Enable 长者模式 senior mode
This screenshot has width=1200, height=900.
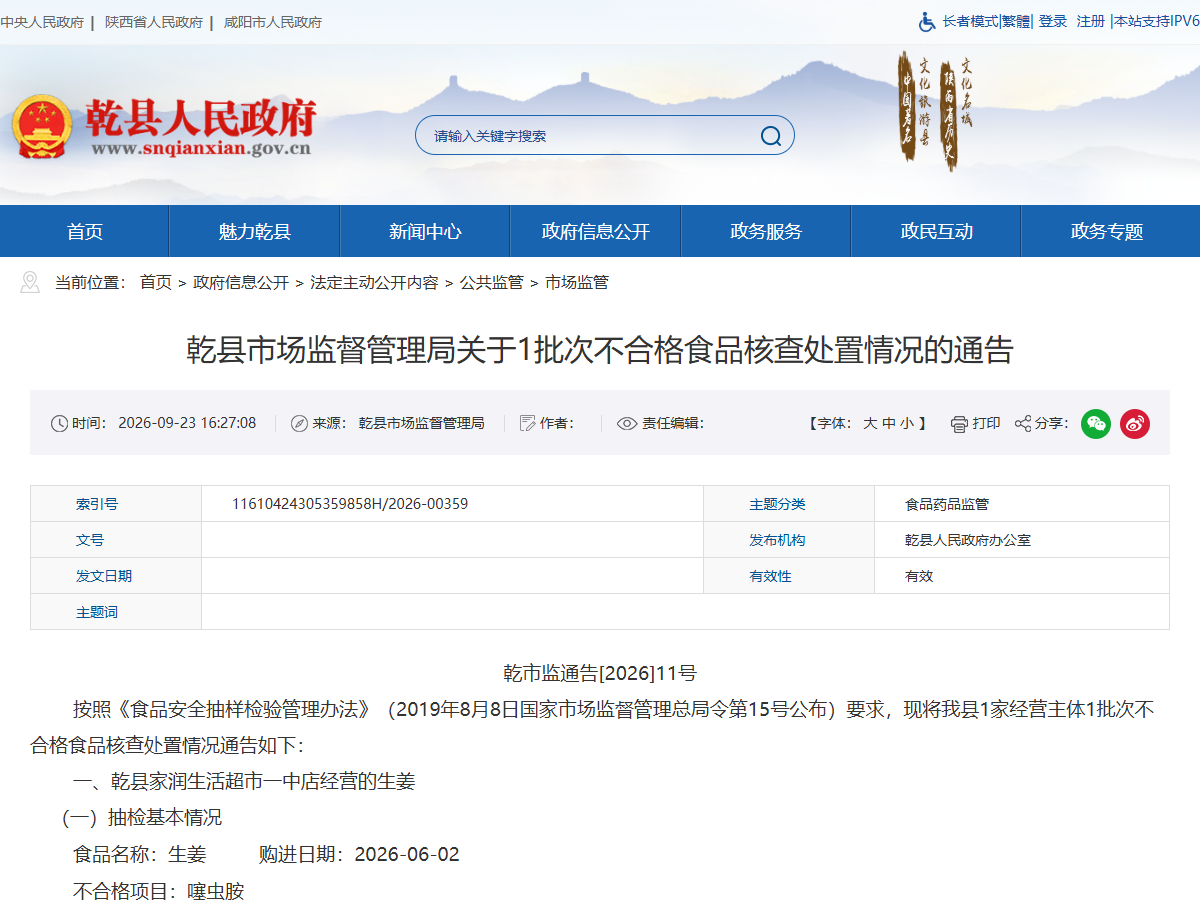point(970,21)
